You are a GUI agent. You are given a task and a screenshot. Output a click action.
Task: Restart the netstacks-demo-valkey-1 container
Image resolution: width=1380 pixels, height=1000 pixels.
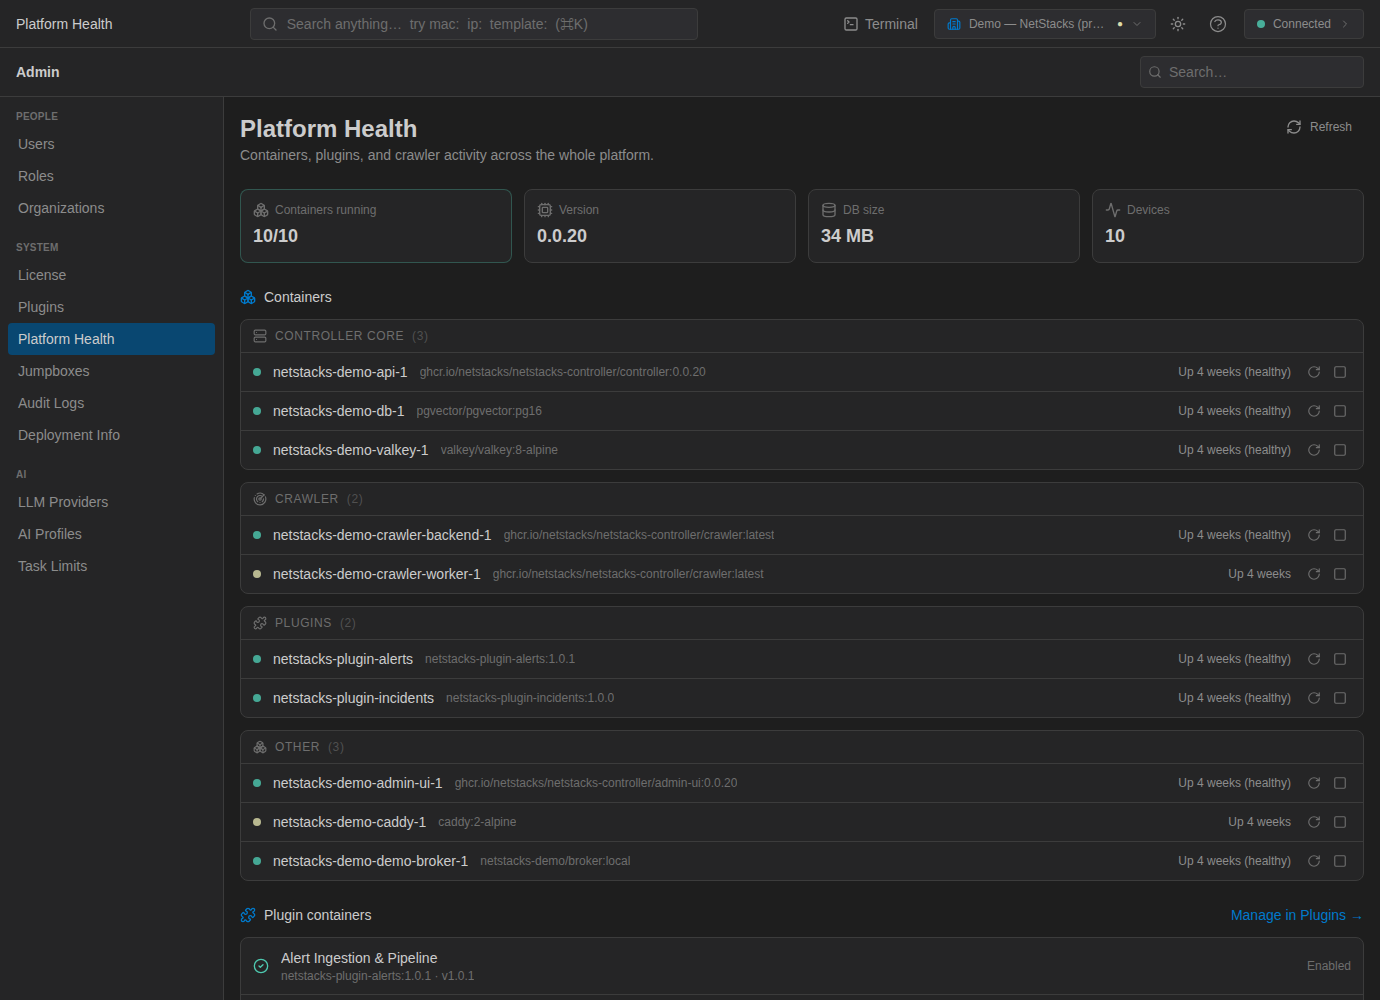(x=1314, y=450)
